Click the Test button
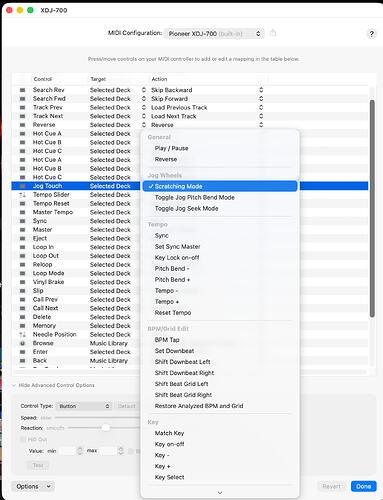The image size is (383, 500). pyautogui.click(x=38, y=465)
